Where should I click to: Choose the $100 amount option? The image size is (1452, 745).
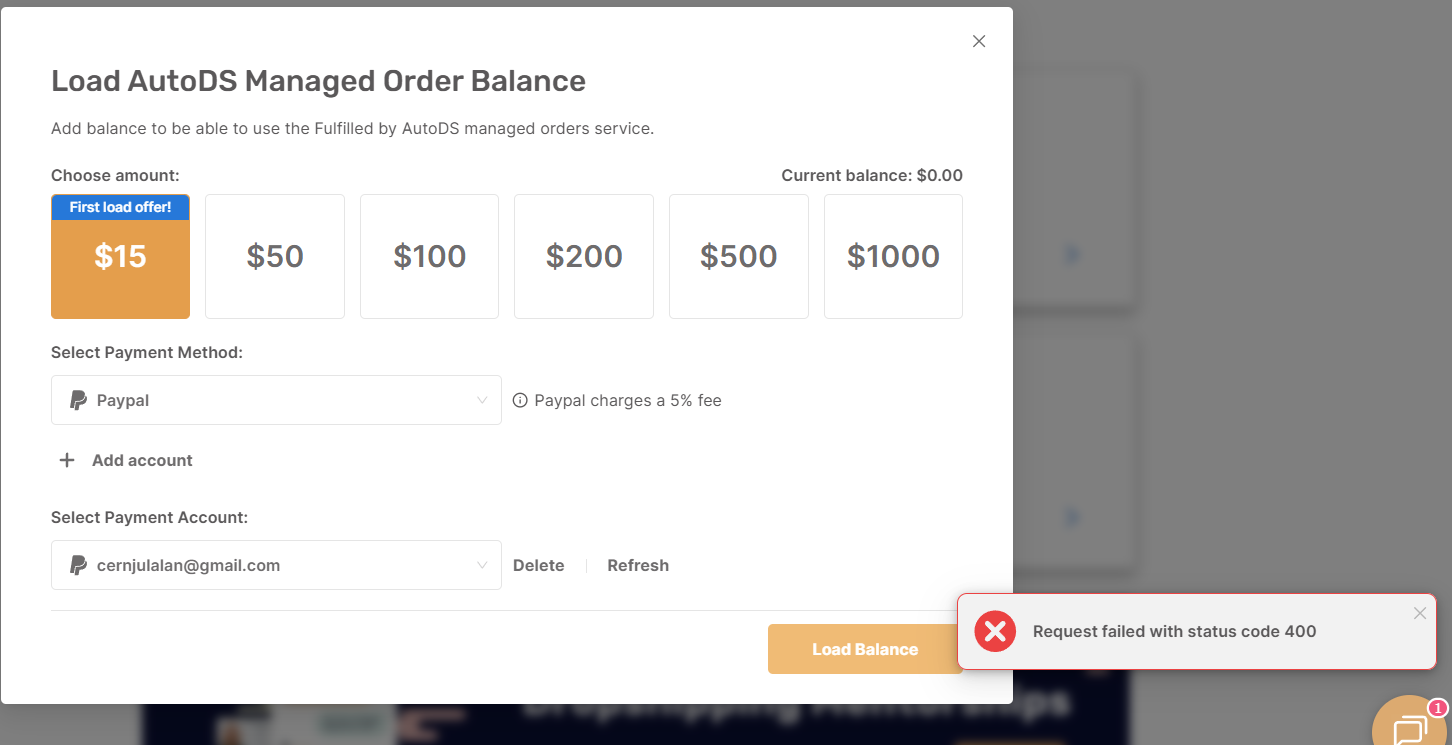(x=429, y=257)
